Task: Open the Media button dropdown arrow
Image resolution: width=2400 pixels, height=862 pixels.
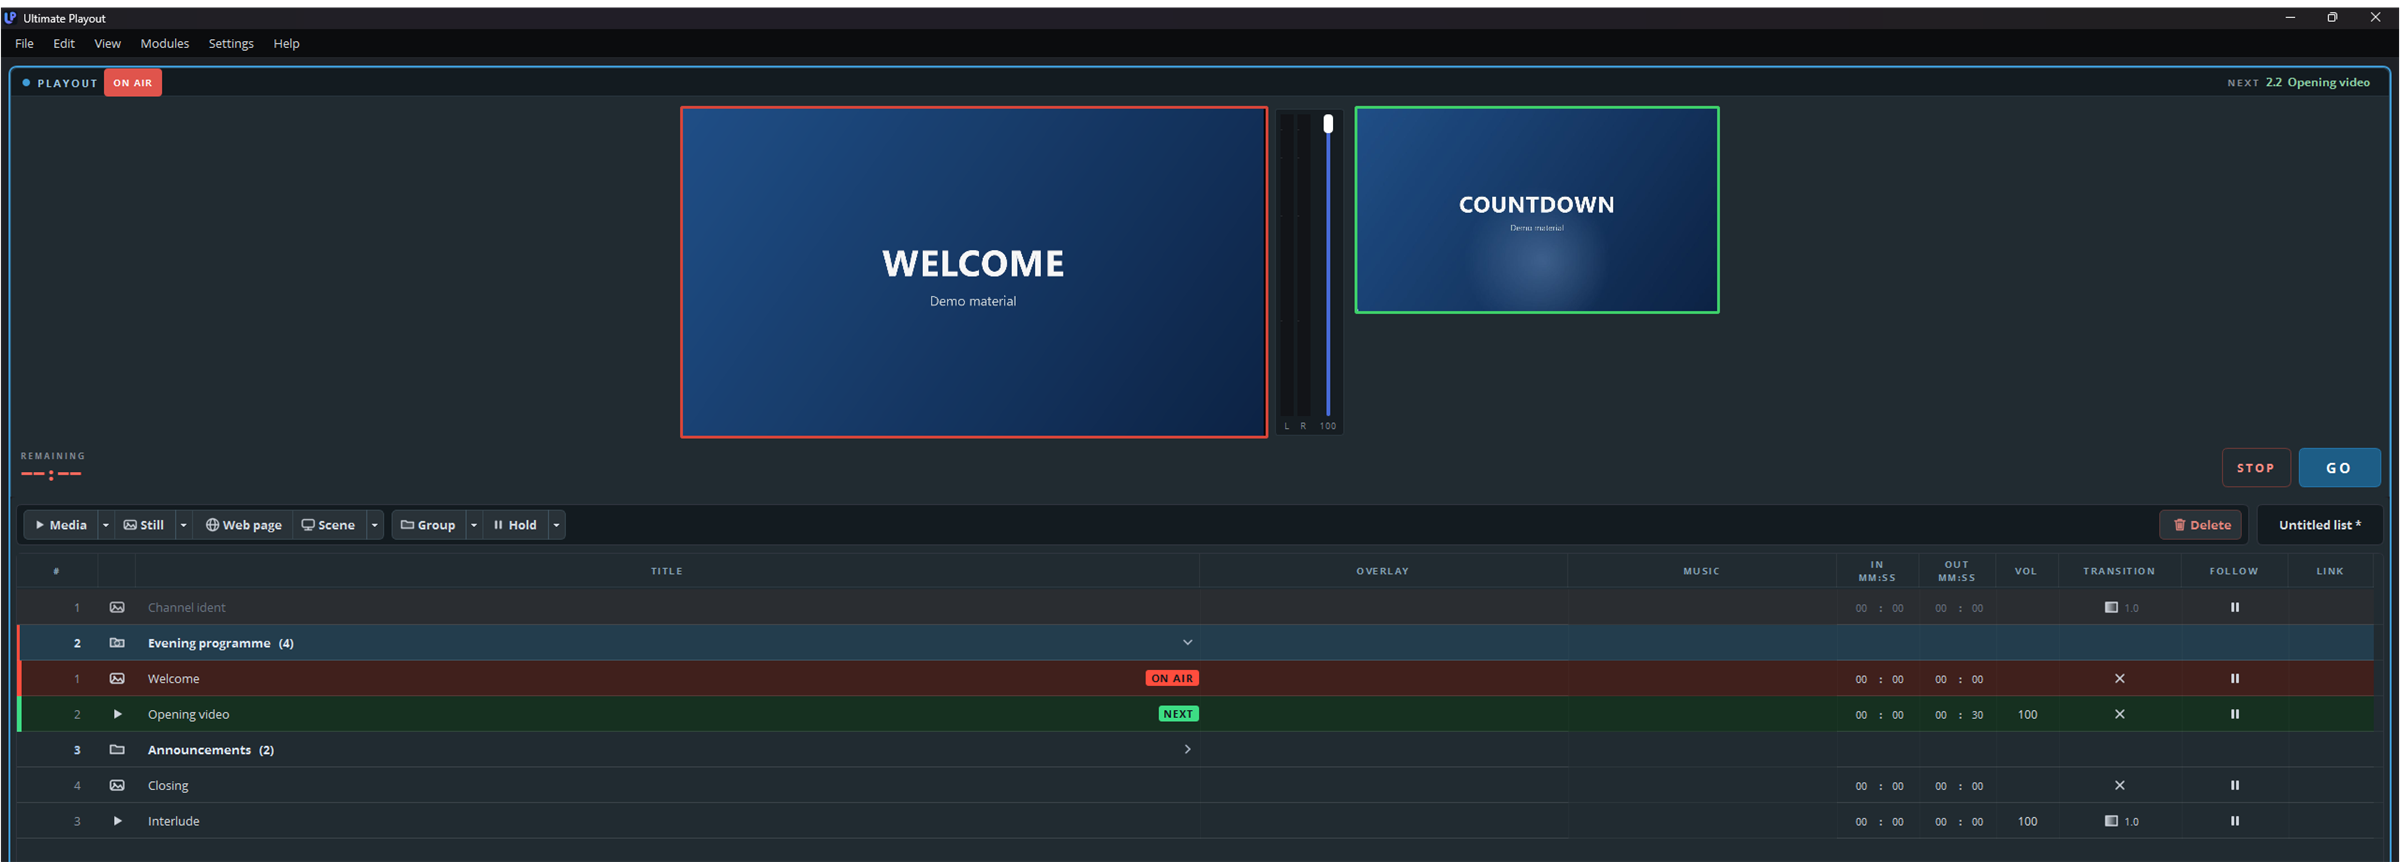Action: pos(105,525)
